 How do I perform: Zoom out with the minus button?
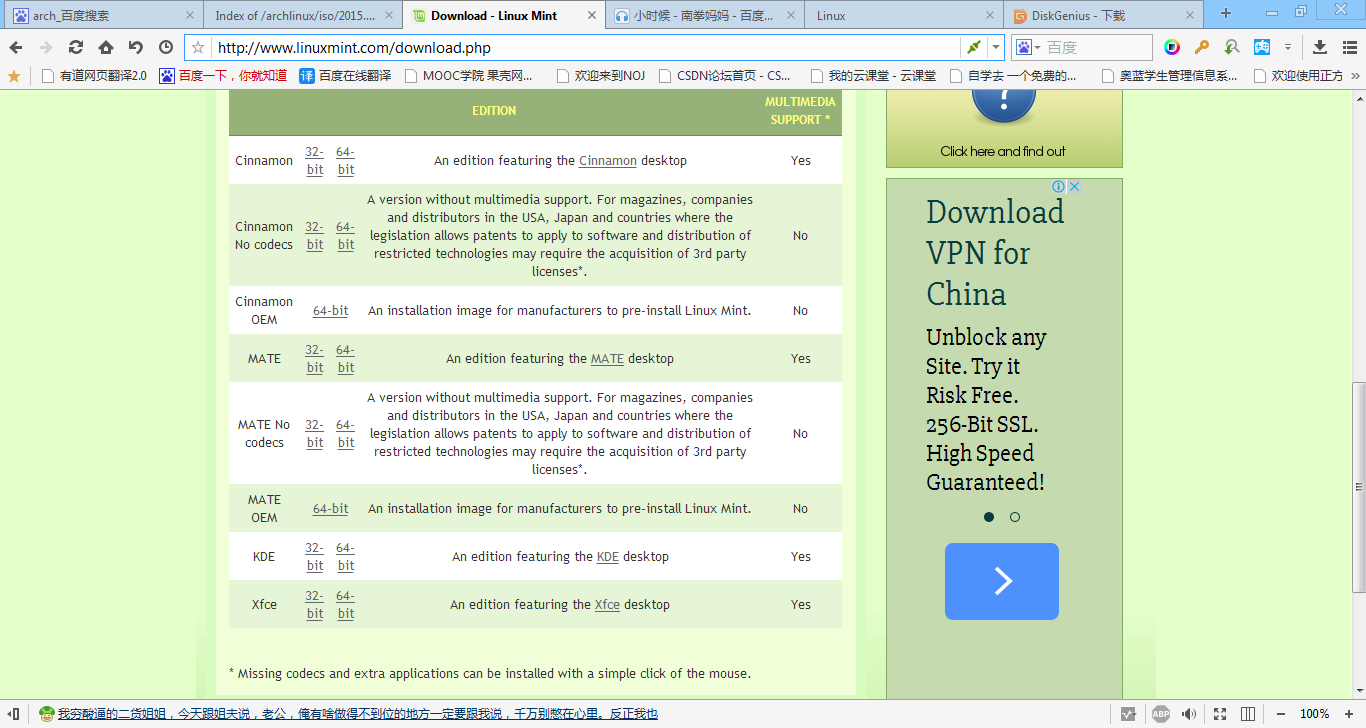click(x=1279, y=714)
